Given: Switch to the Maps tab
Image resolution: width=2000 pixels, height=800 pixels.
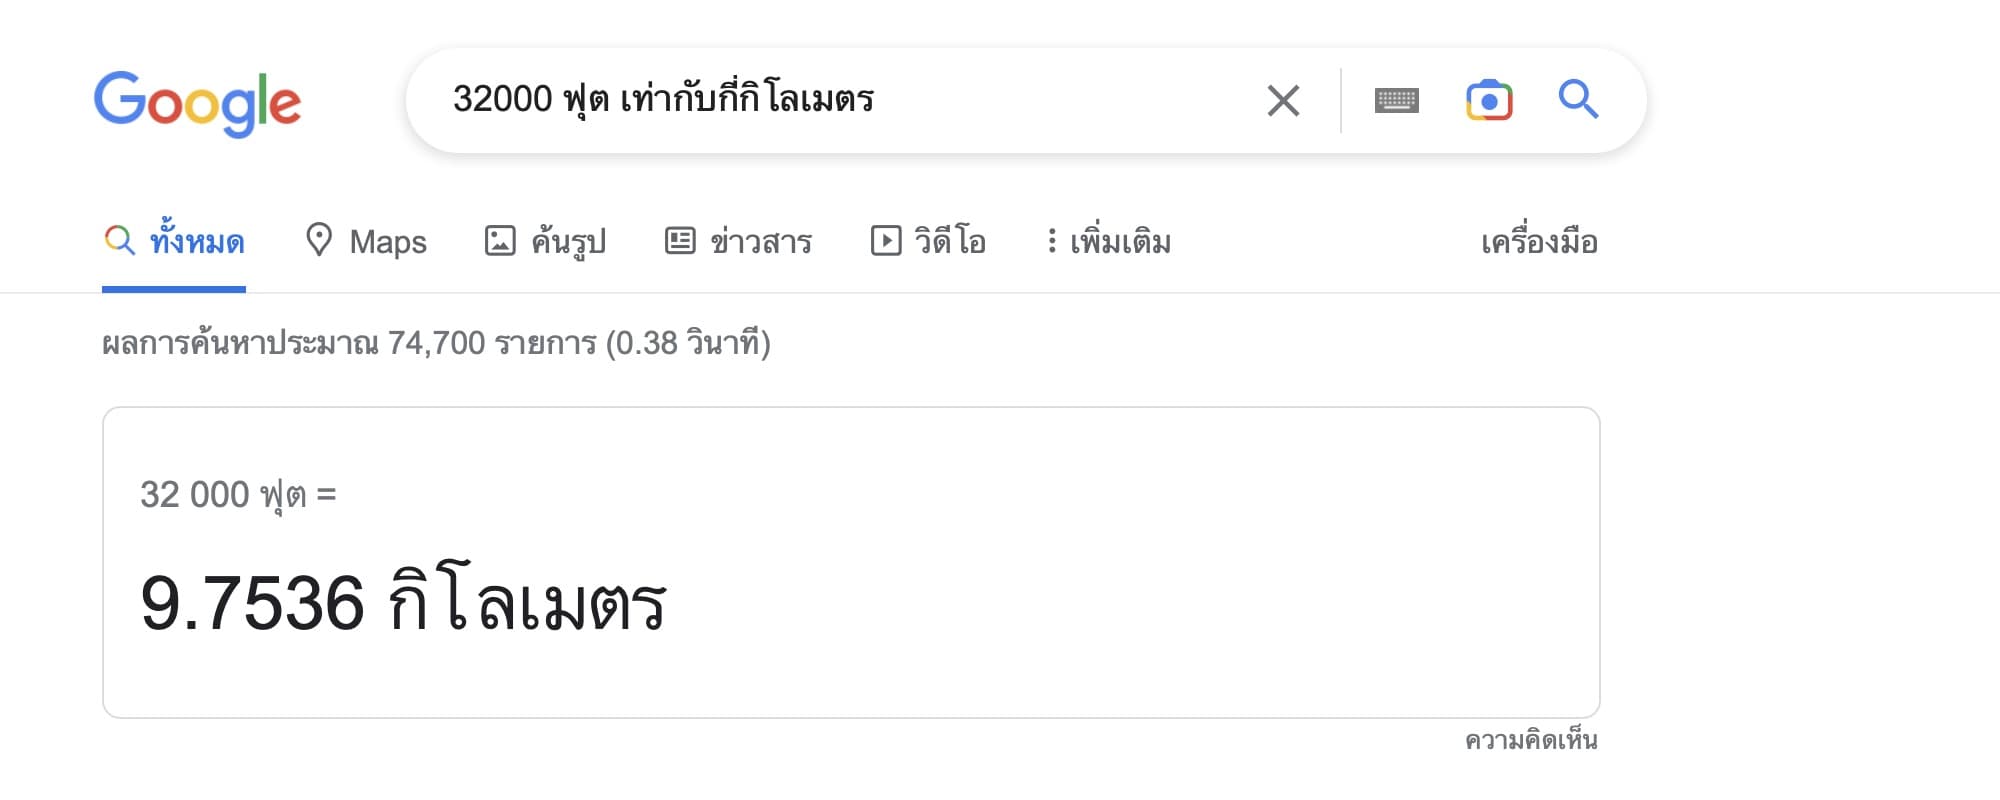Looking at the screenshot, I should 387,242.
